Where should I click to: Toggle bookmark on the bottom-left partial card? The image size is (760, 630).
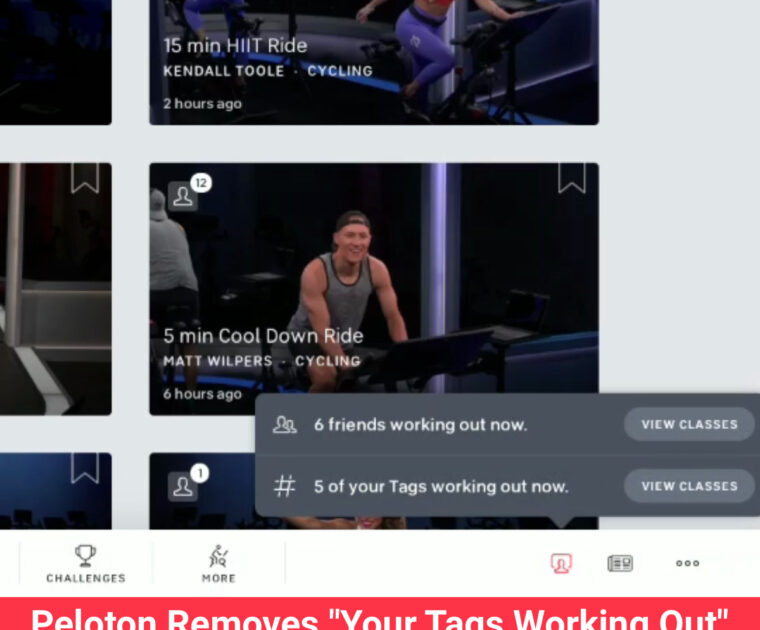coord(84,467)
